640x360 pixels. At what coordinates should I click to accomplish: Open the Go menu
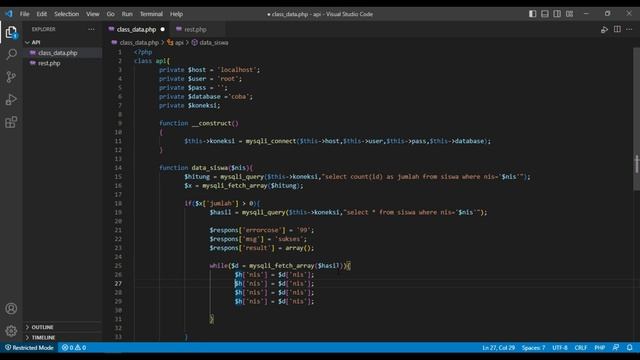[x=110, y=14]
